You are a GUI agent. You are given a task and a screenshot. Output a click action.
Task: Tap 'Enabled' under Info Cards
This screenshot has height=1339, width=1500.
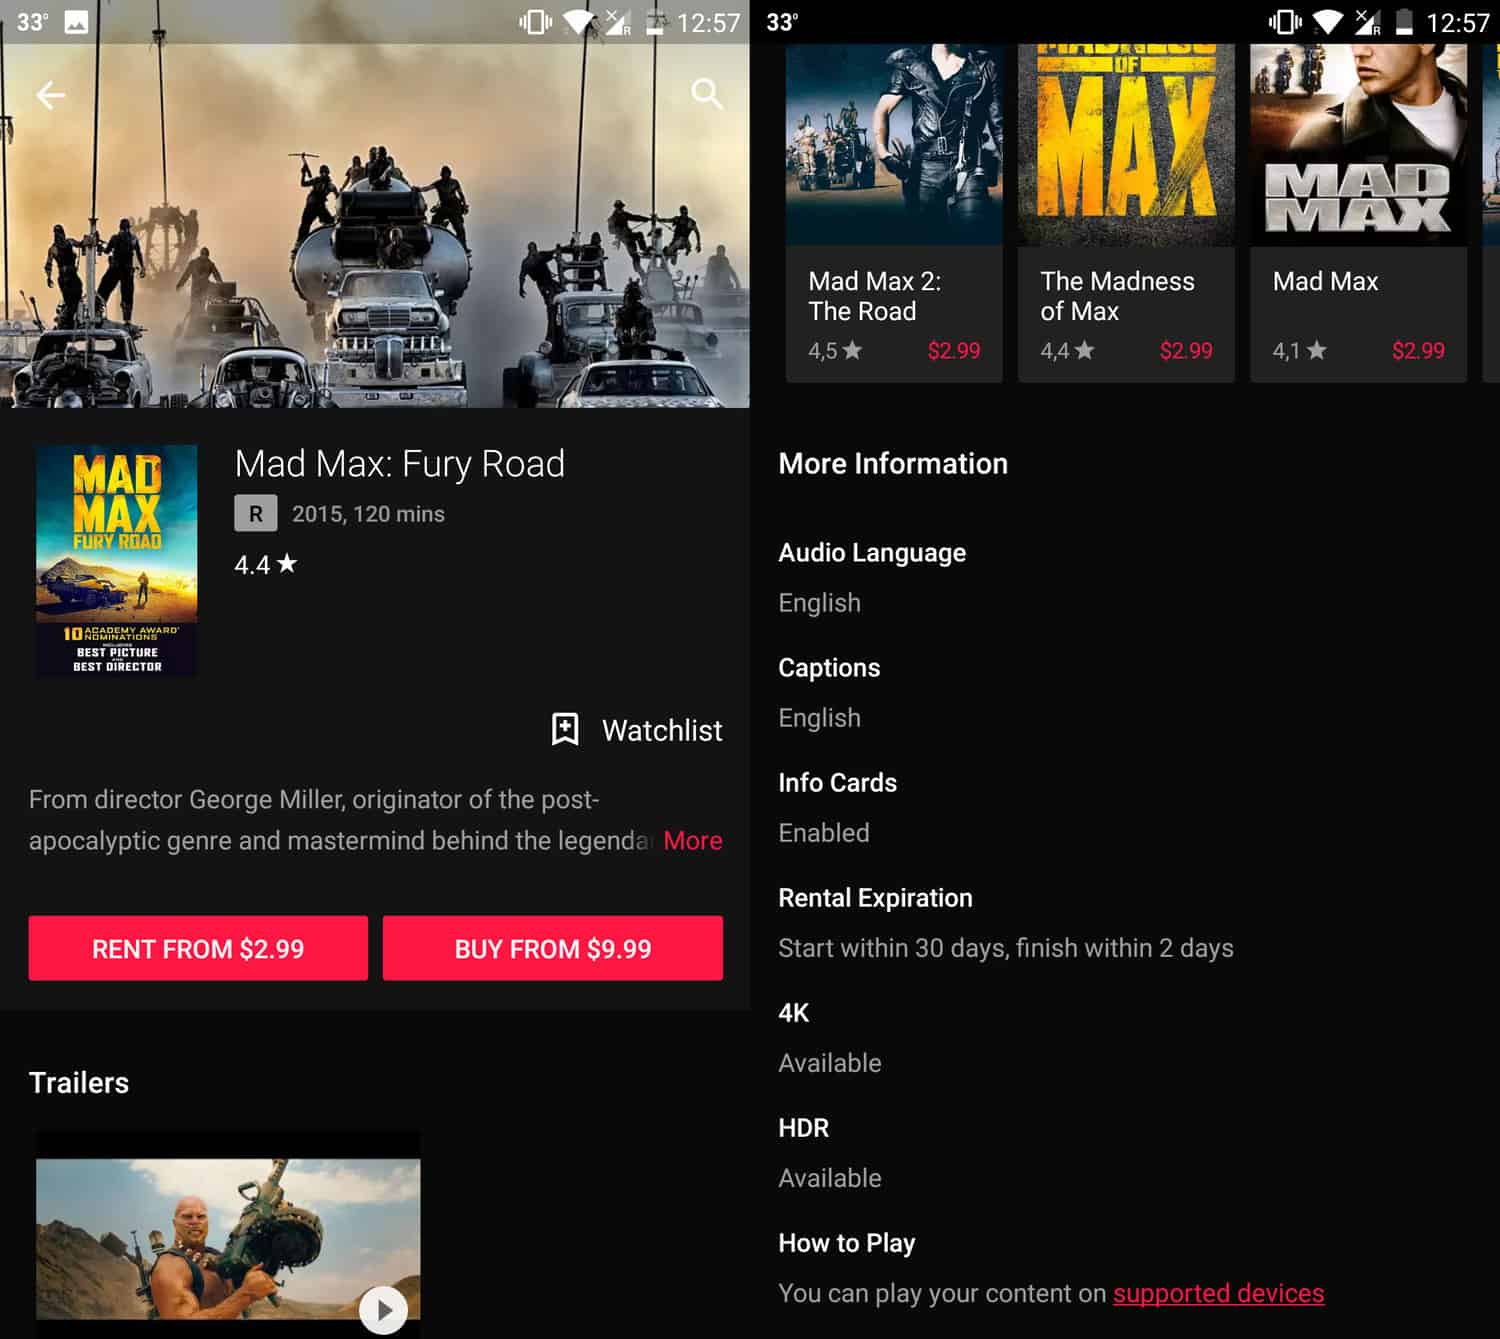pyautogui.click(x=824, y=833)
